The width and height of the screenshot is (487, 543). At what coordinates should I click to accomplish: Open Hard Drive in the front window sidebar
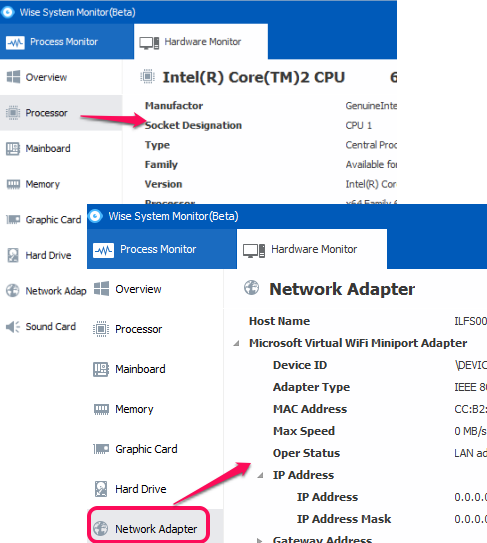tap(155, 489)
